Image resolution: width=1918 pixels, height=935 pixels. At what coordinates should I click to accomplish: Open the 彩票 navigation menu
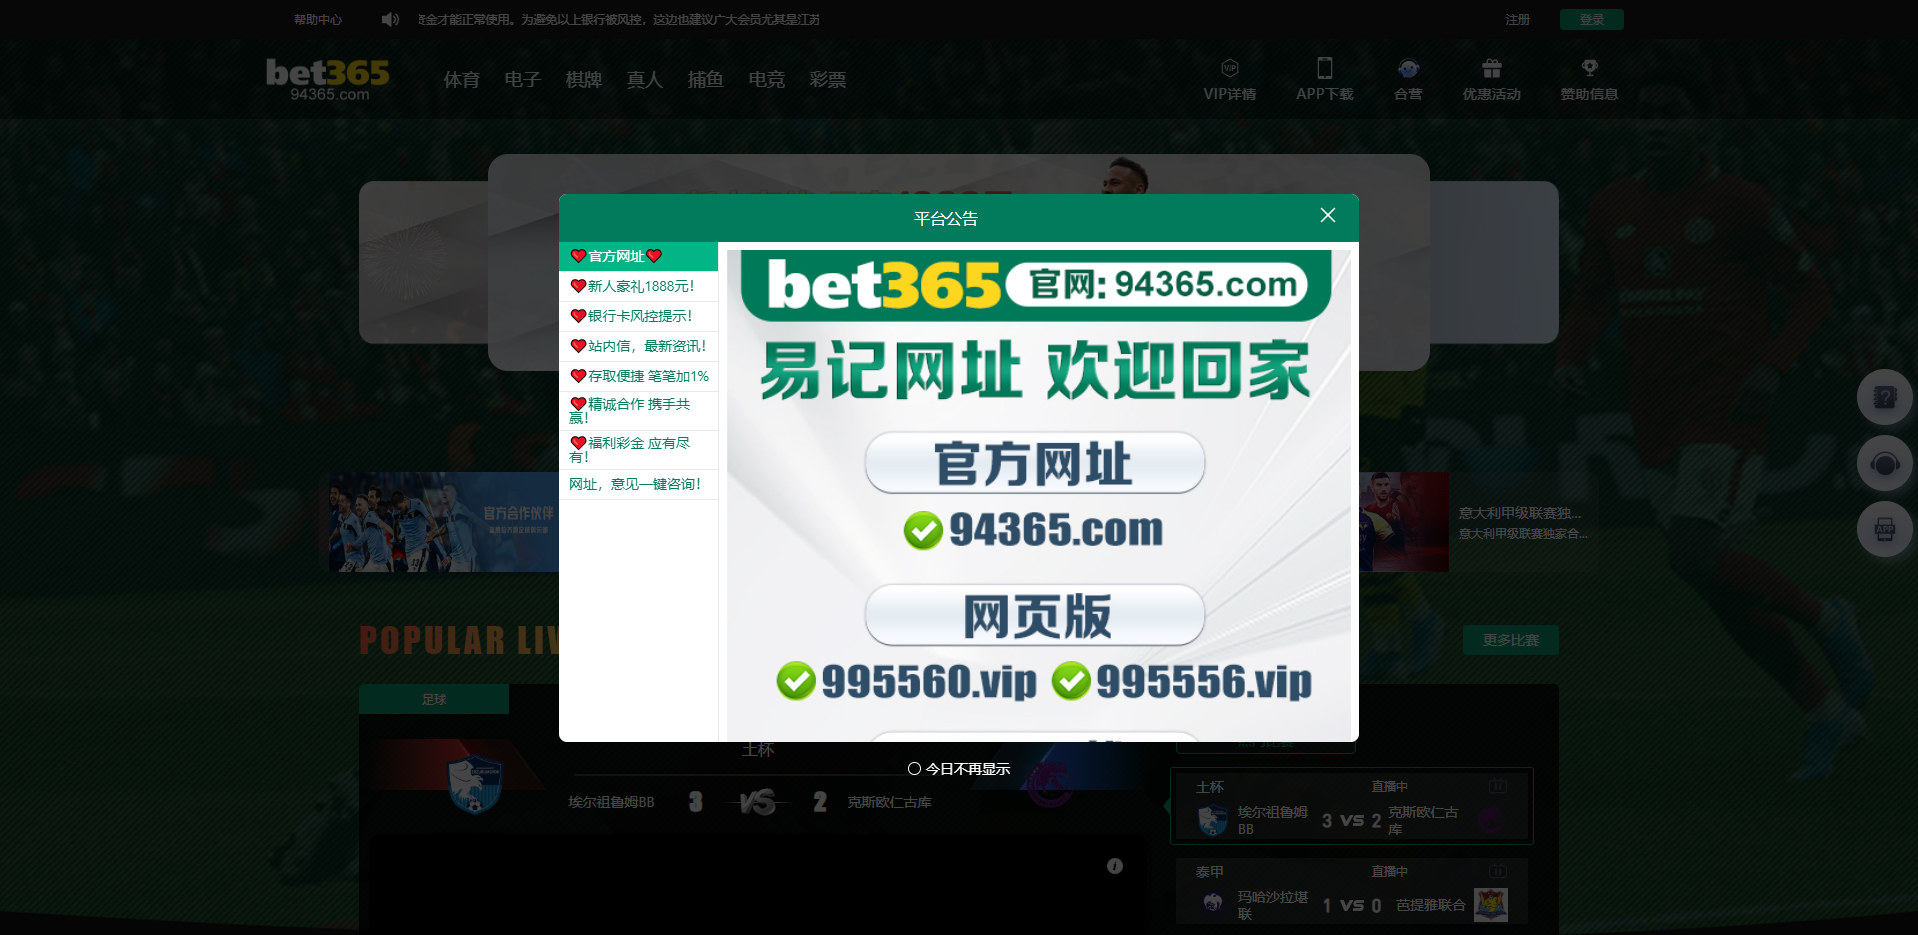828,80
